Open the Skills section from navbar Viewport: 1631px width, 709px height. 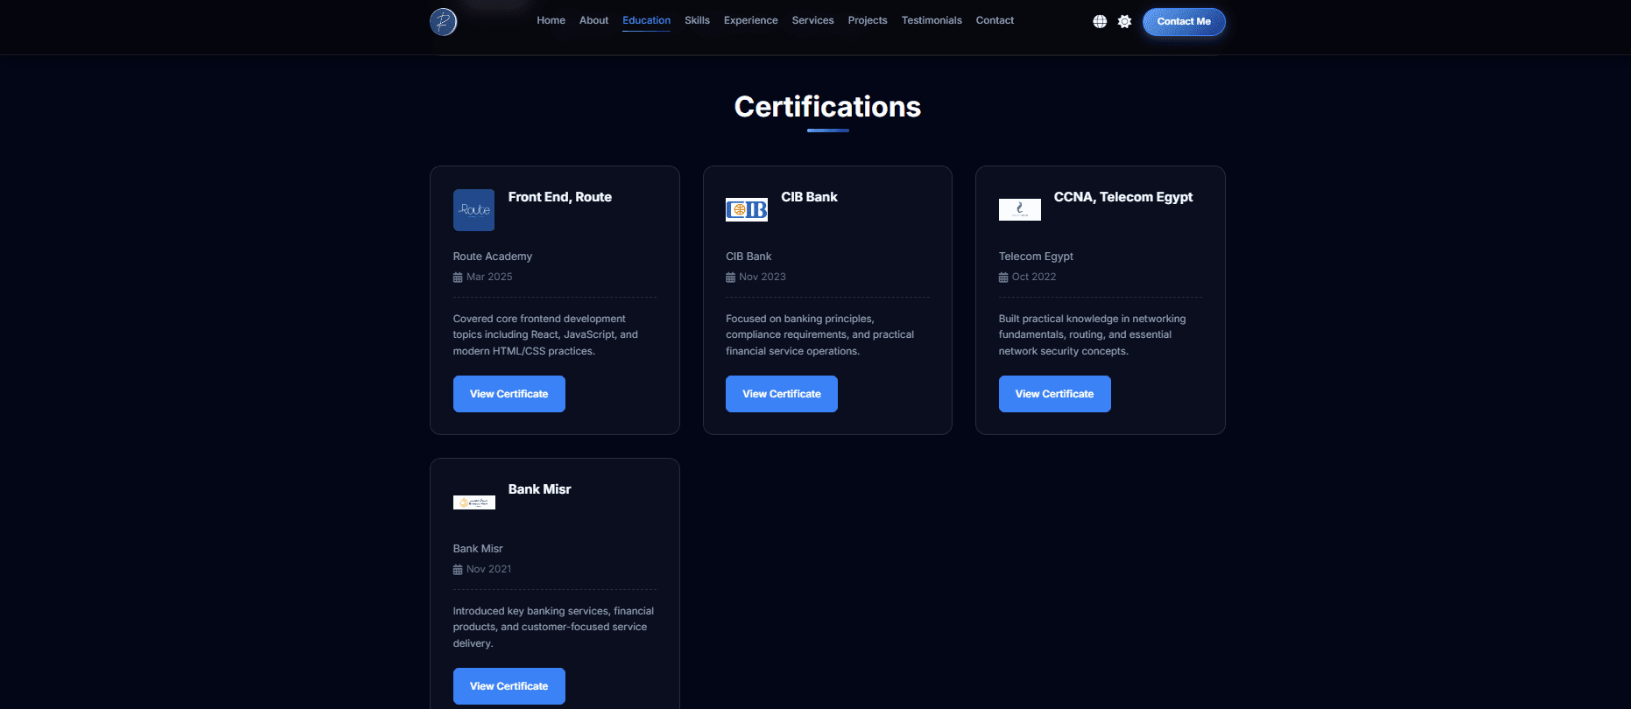coord(697,20)
